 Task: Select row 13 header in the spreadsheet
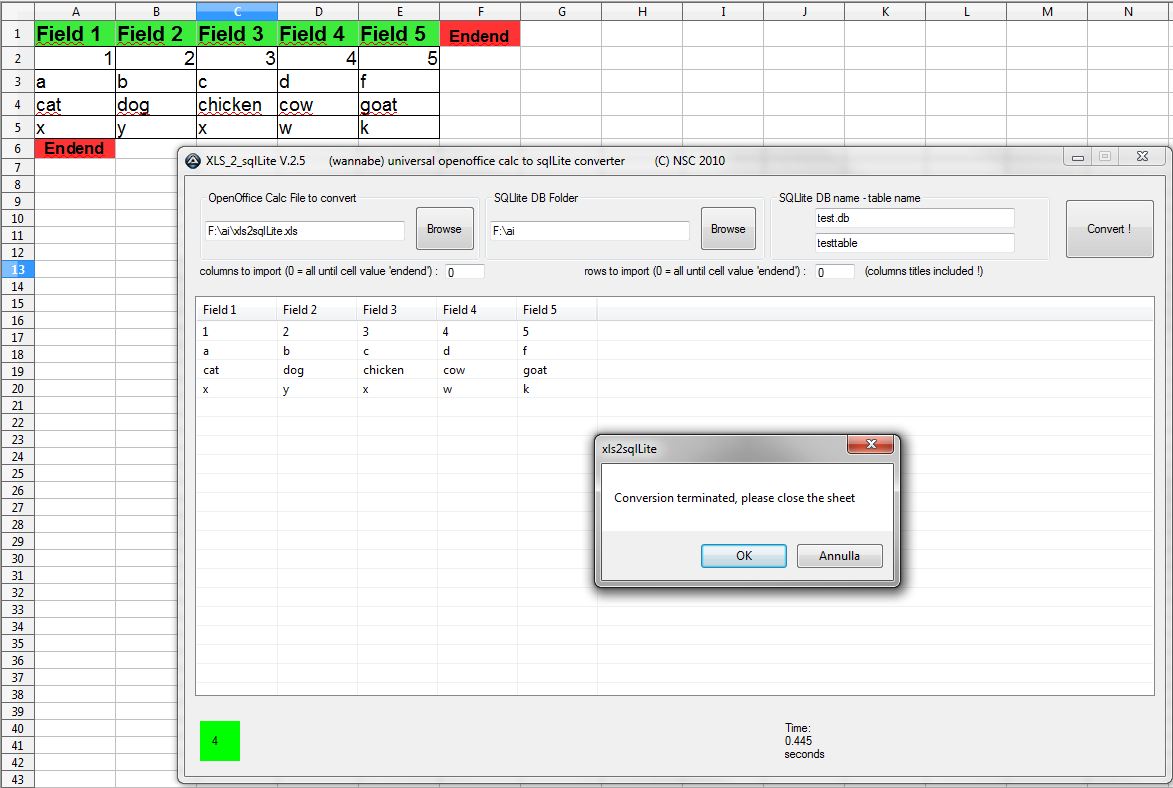[x=17, y=270]
